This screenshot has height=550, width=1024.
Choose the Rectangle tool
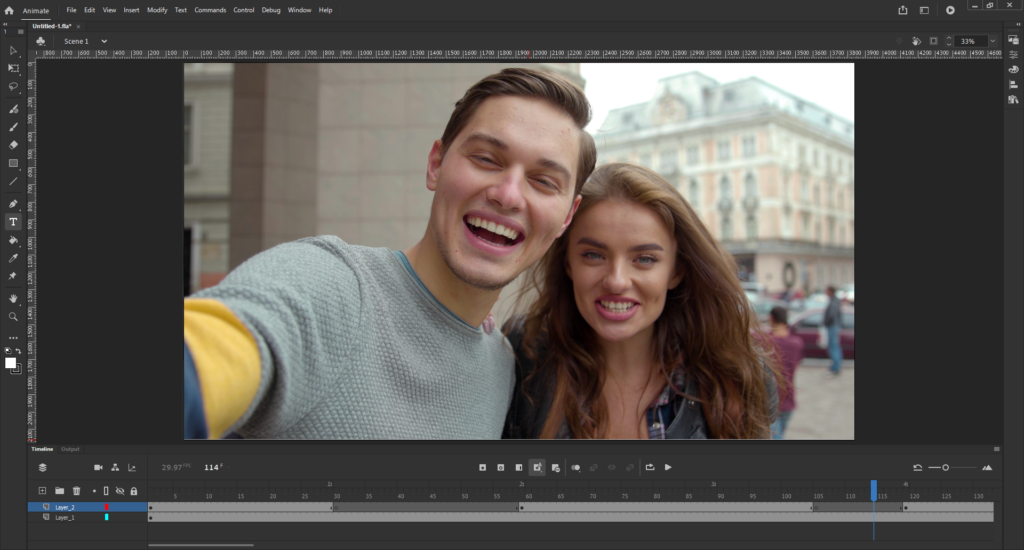pyautogui.click(x=13, y=163)
